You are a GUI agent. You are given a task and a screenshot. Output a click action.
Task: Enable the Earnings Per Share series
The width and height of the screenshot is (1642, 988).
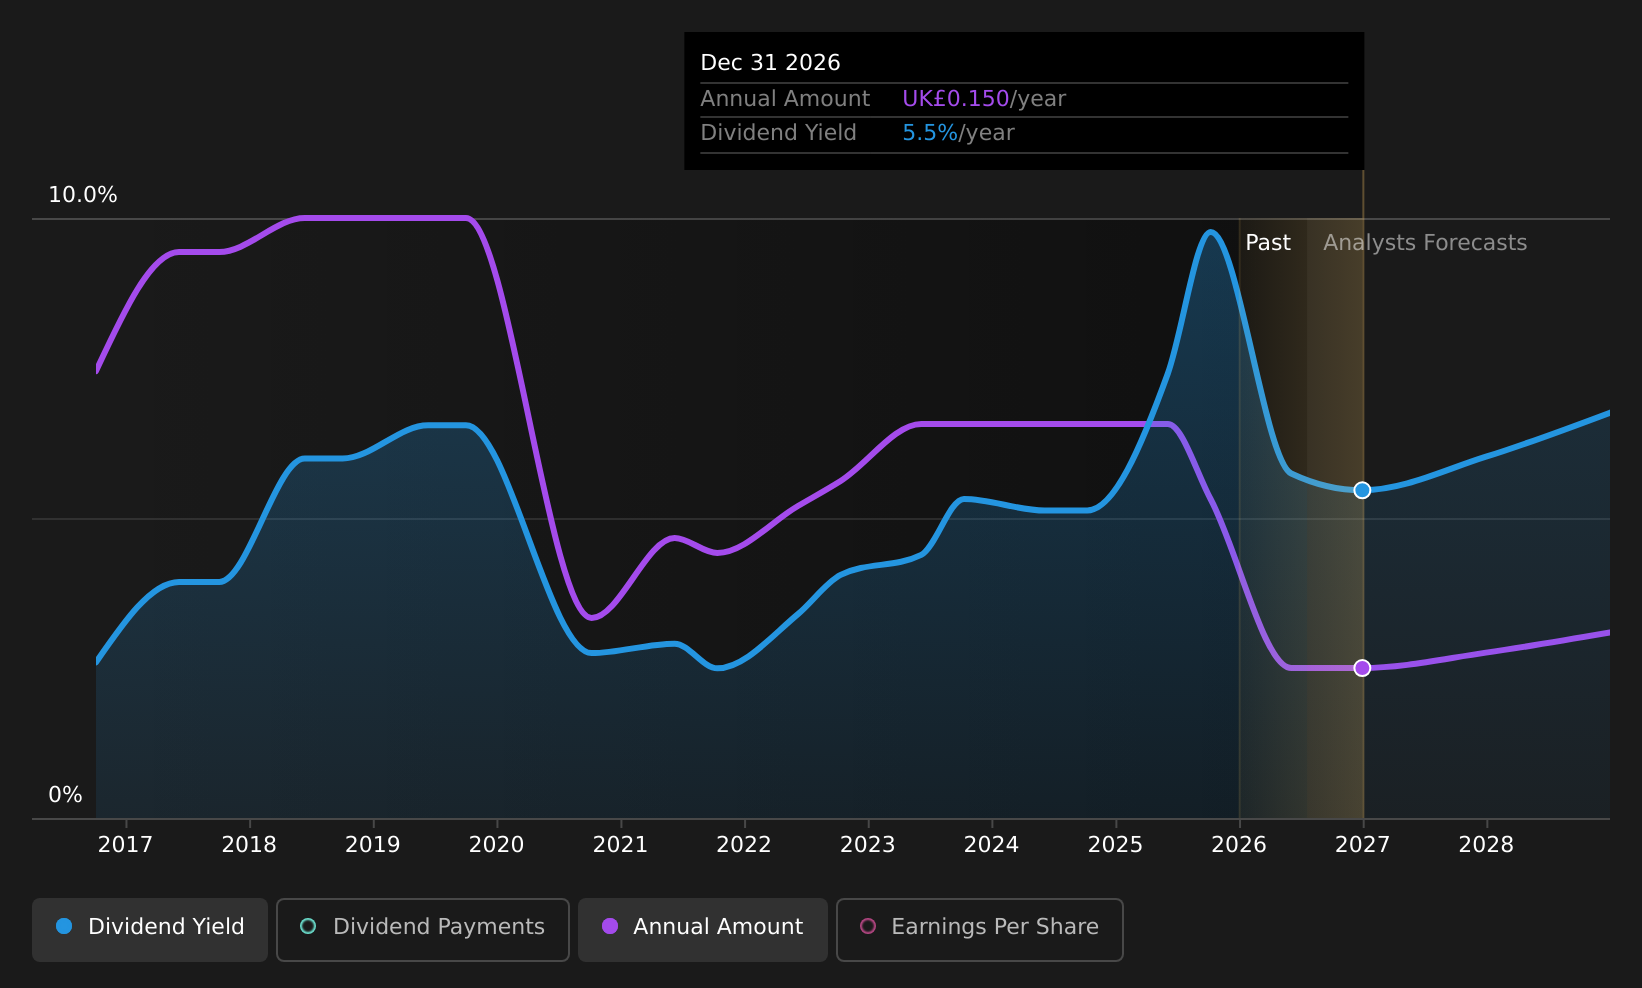pyautogui.click(x=980, y=930)
